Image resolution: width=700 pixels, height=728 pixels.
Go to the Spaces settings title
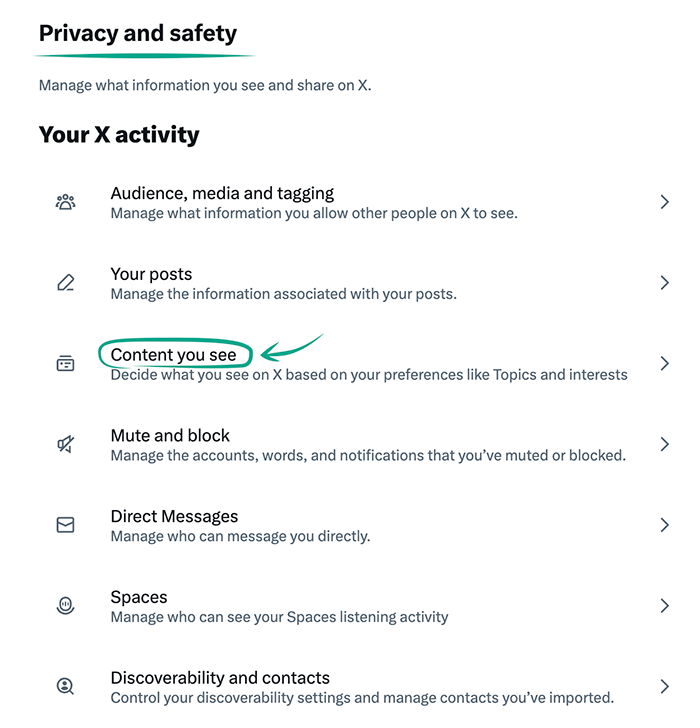tap(139, 598)
